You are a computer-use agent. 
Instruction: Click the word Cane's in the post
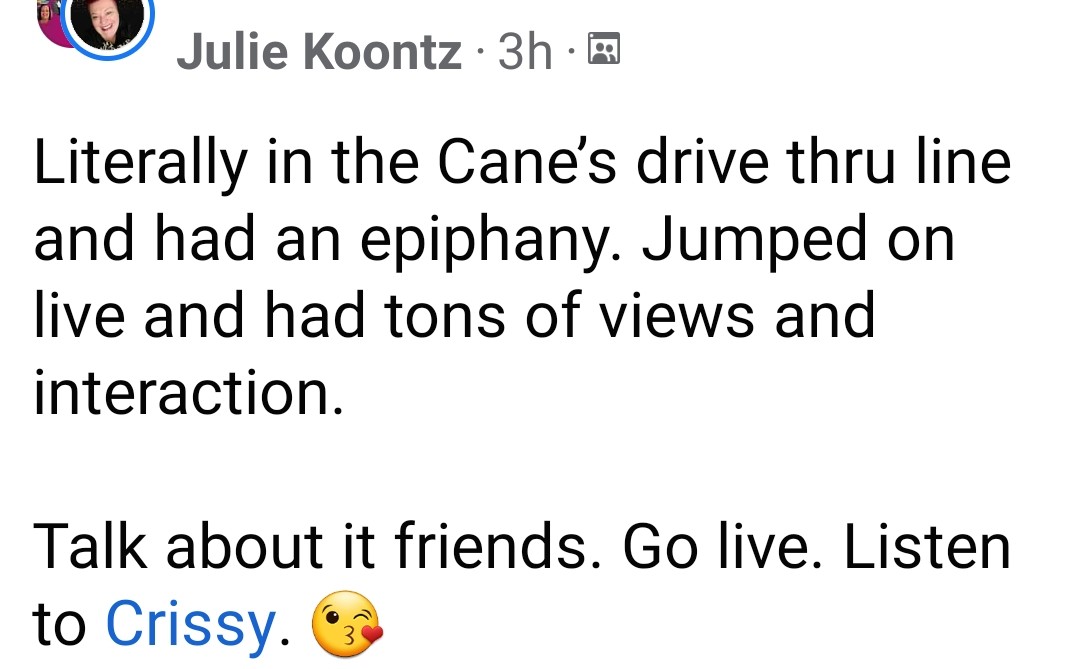tap(527, 163)
